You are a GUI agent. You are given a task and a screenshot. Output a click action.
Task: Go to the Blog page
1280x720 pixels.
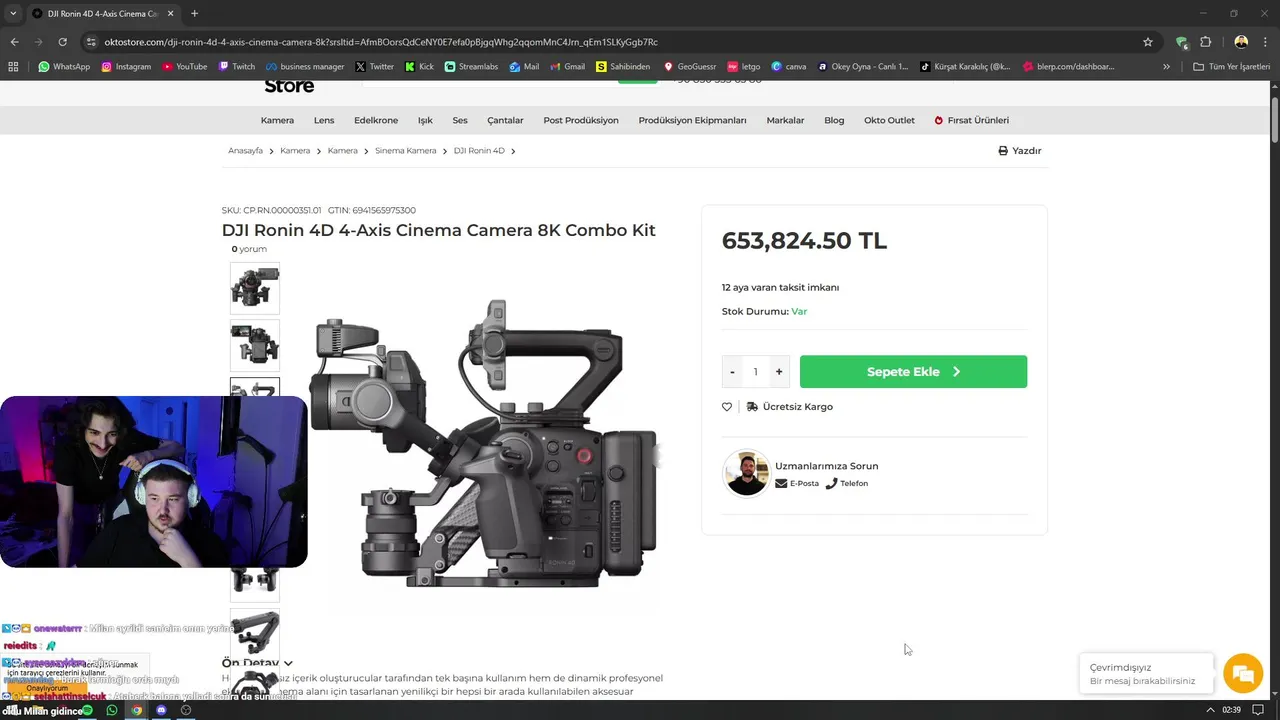click(x=834, y=120)
